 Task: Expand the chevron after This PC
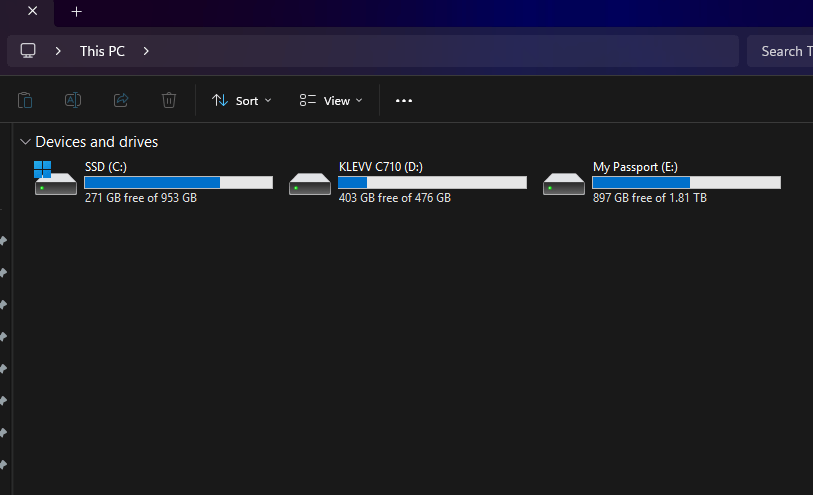(146, 51)
